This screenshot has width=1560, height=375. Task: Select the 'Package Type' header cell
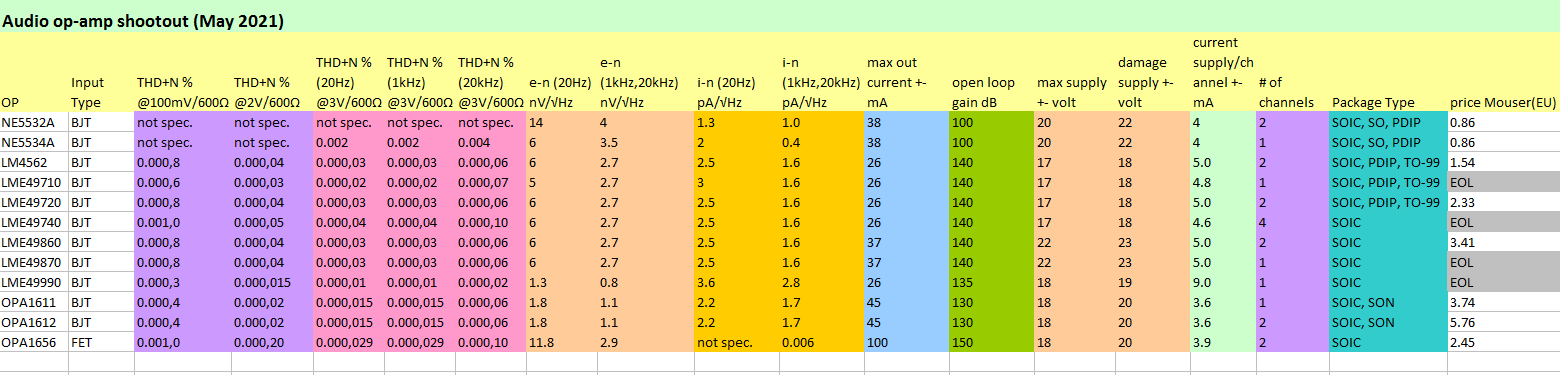(1388, 71)
